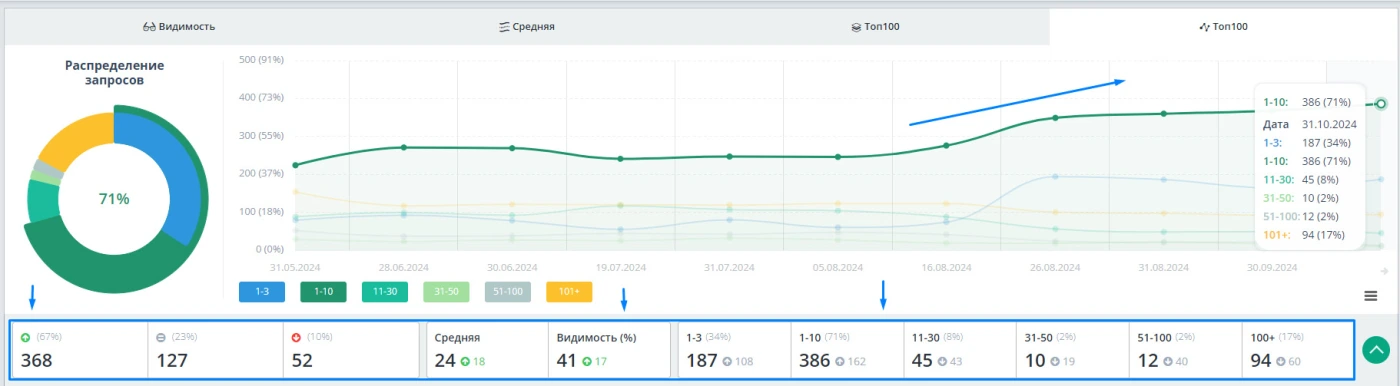This screenshot has height=386, width=1400.
Task: Click the 500 (91%) y-axis label
Action: 261,59
